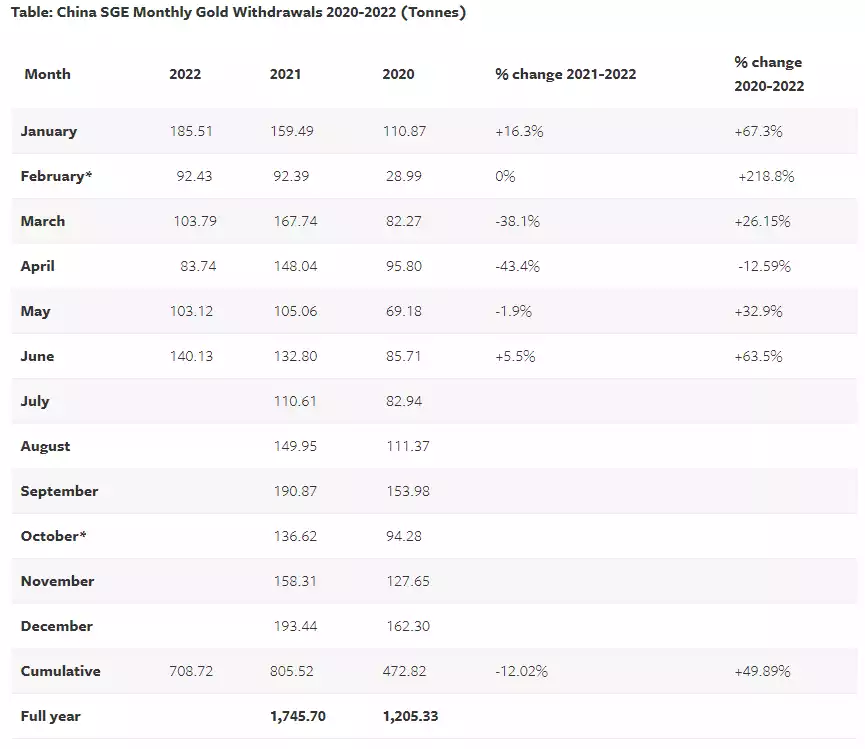Select the 1,745.70 full year total
Viewport: 865px width, 749px height.
pos(298,716)
